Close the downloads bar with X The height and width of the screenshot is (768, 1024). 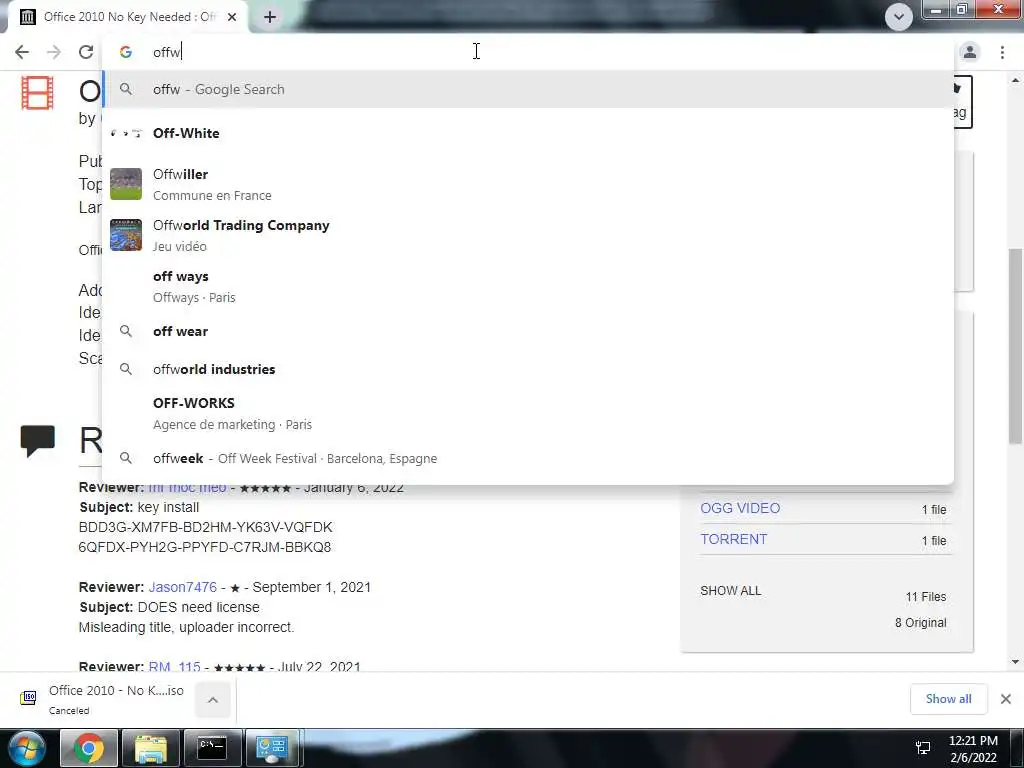click(x=1006, y=699)
